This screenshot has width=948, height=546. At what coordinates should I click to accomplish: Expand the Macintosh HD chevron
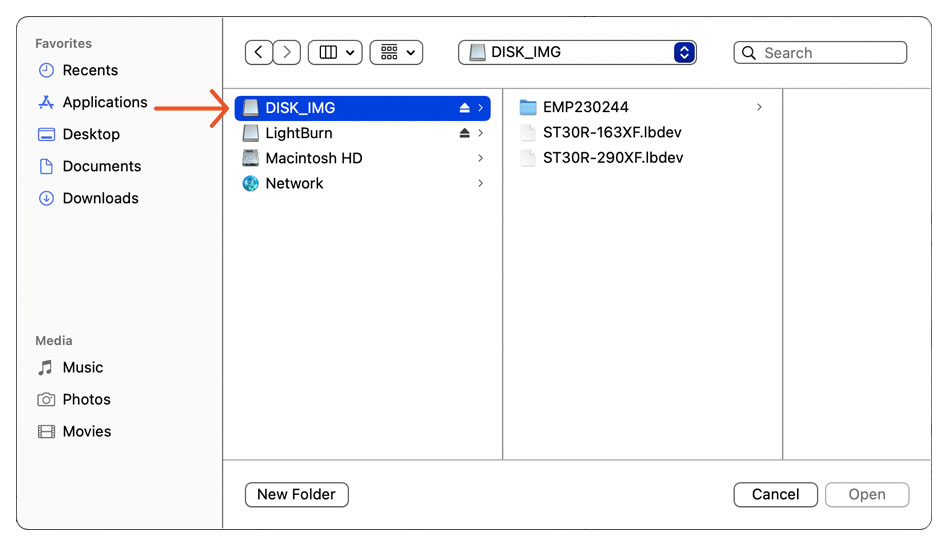tap(481, 158)
